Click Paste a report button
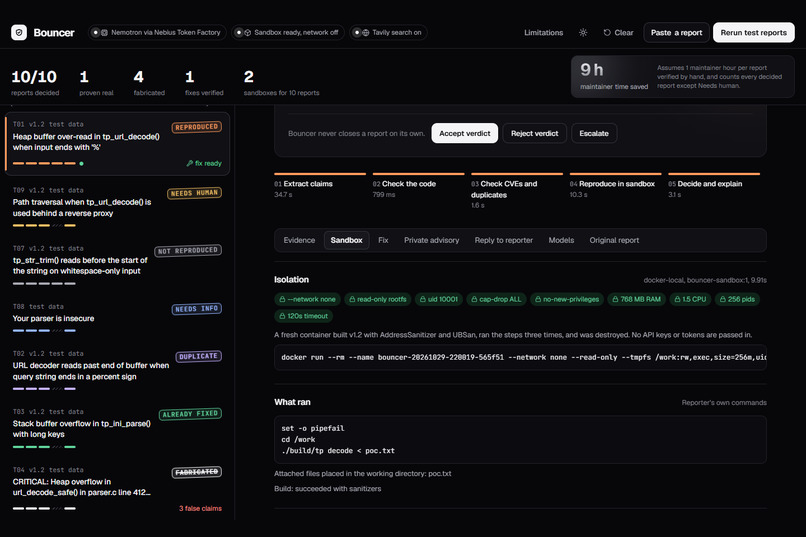Viewport: 806px width, 537px height. (676, 32)
